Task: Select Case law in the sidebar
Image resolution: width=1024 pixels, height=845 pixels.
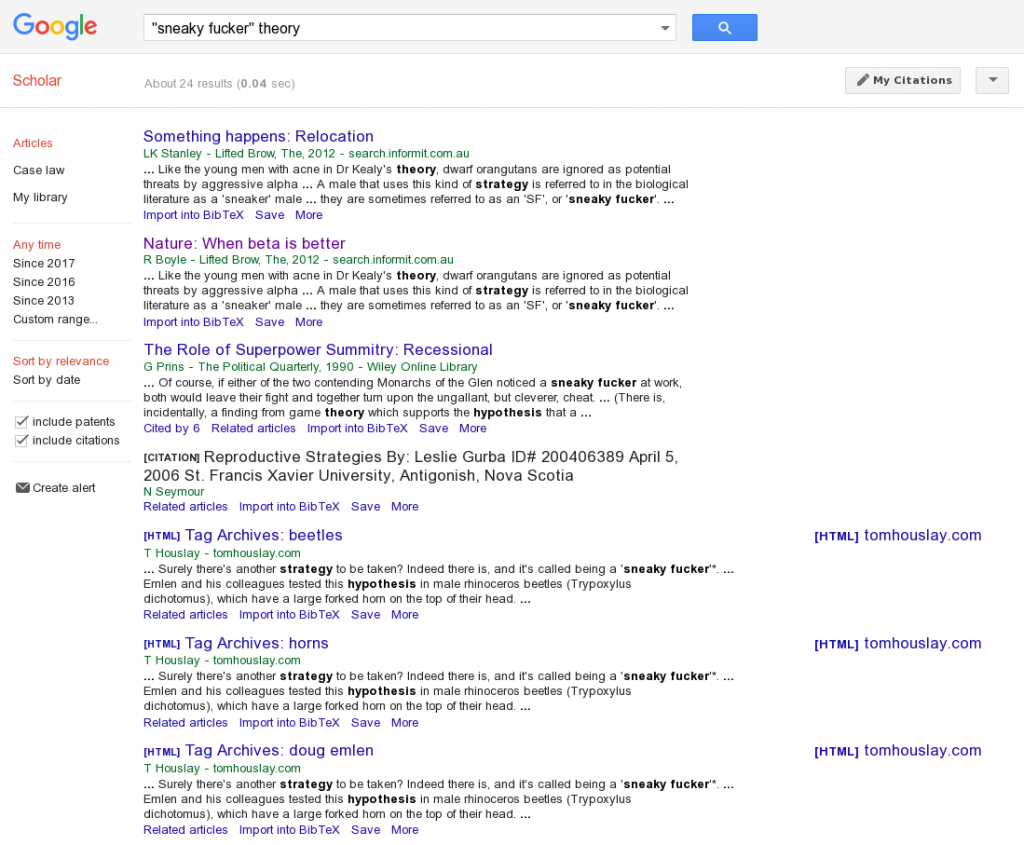Action: pyautogui.click(x=39, y=170)
